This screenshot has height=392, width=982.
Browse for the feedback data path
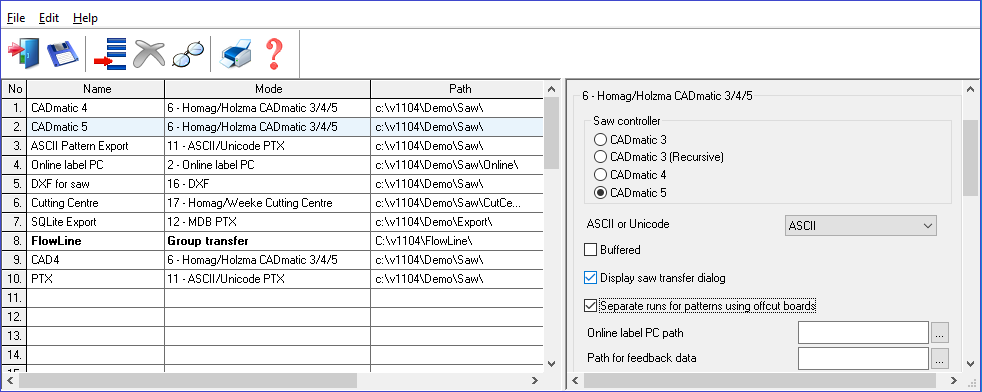pos(940,359)
